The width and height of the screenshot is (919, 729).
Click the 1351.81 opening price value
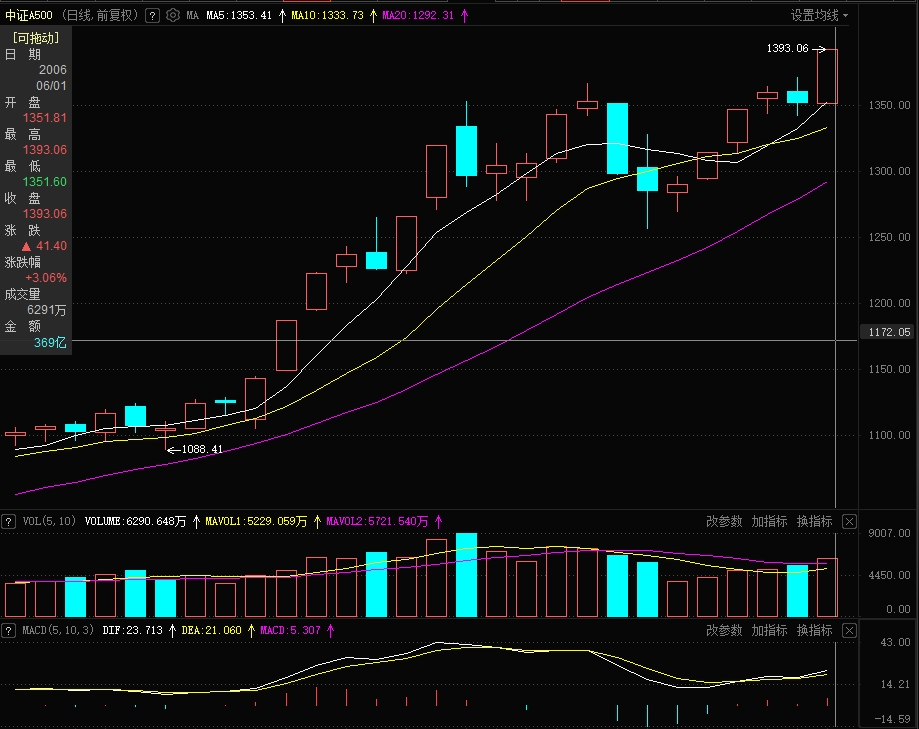[45, 118]
